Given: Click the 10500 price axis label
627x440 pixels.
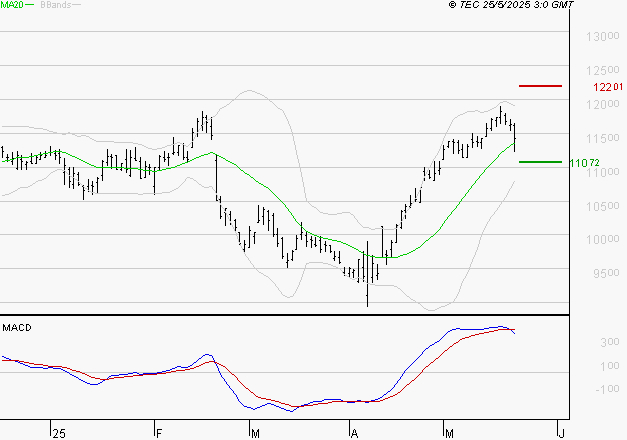Looking at the screenshot, I should 603,206.
